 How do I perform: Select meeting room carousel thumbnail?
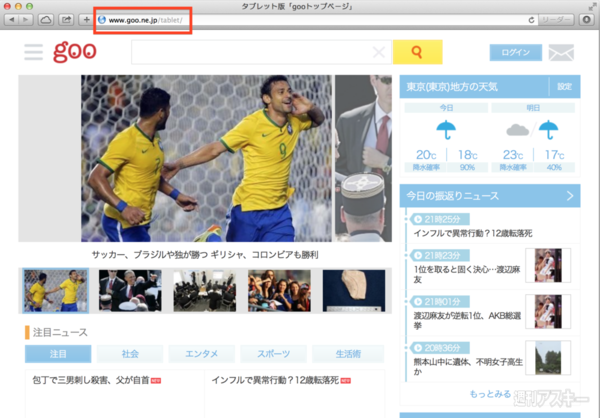205,291
